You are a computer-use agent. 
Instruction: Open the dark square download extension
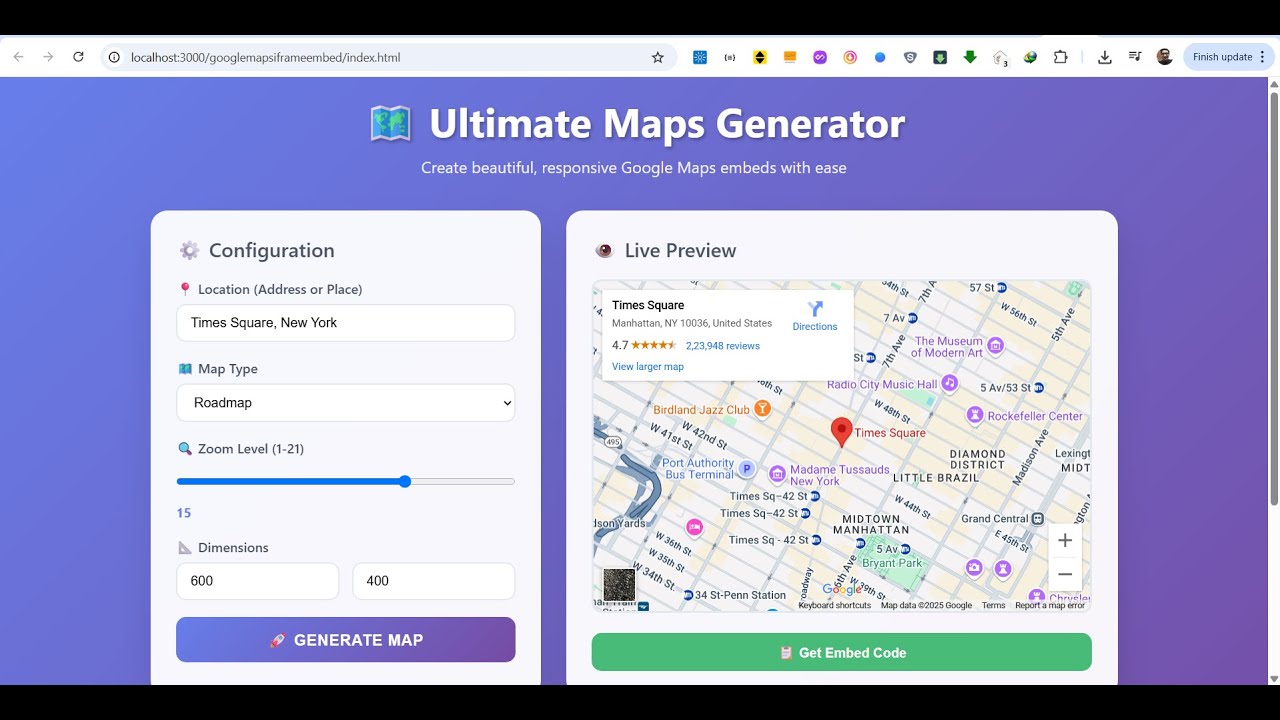pyautogui.click(x=940, y=57)
